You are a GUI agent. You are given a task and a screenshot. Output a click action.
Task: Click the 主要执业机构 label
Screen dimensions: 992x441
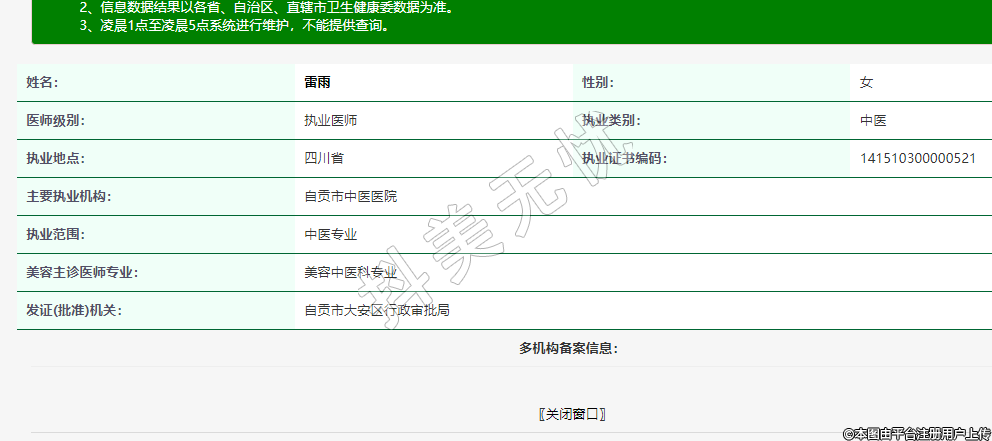[x=68, y=197]
